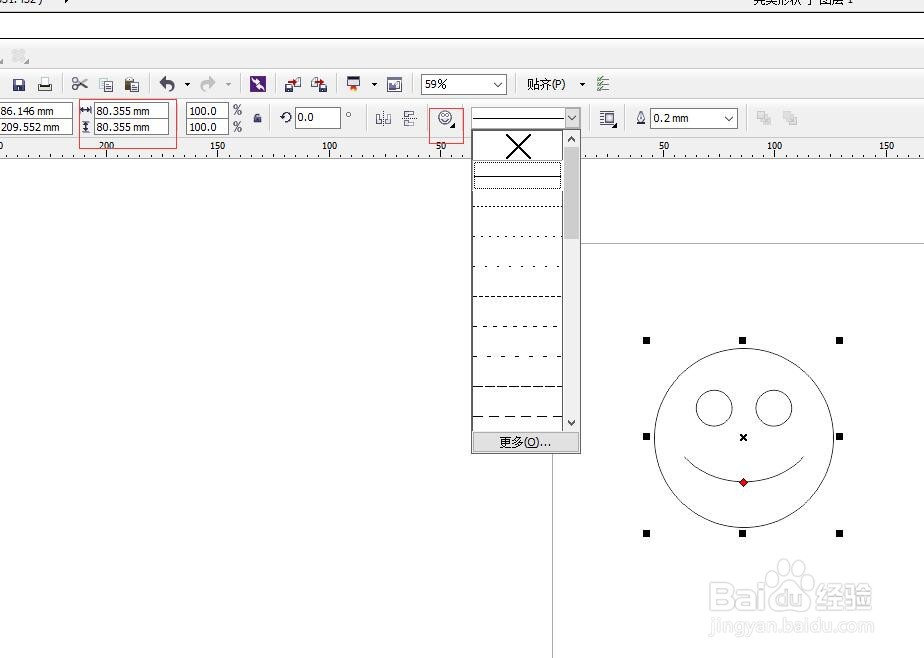Click the object height field below width
The image size is (924, 658).
pyautogui.click(x=131, y=127)
